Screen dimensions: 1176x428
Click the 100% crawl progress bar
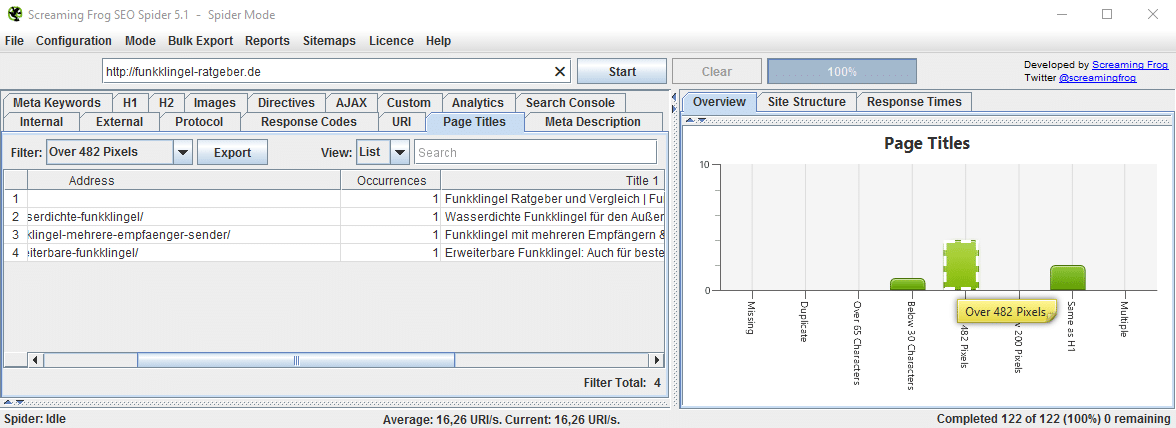tap(842, 72)
